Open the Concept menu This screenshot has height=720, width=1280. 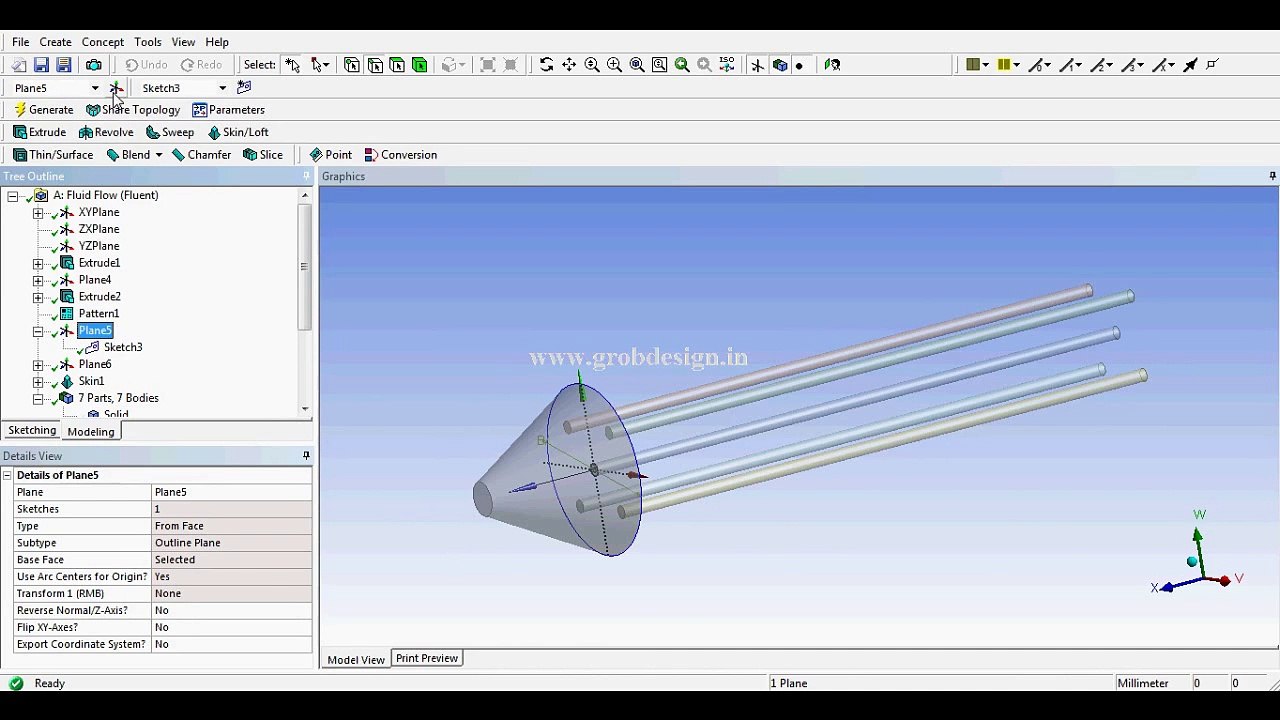tap(103, 42)
